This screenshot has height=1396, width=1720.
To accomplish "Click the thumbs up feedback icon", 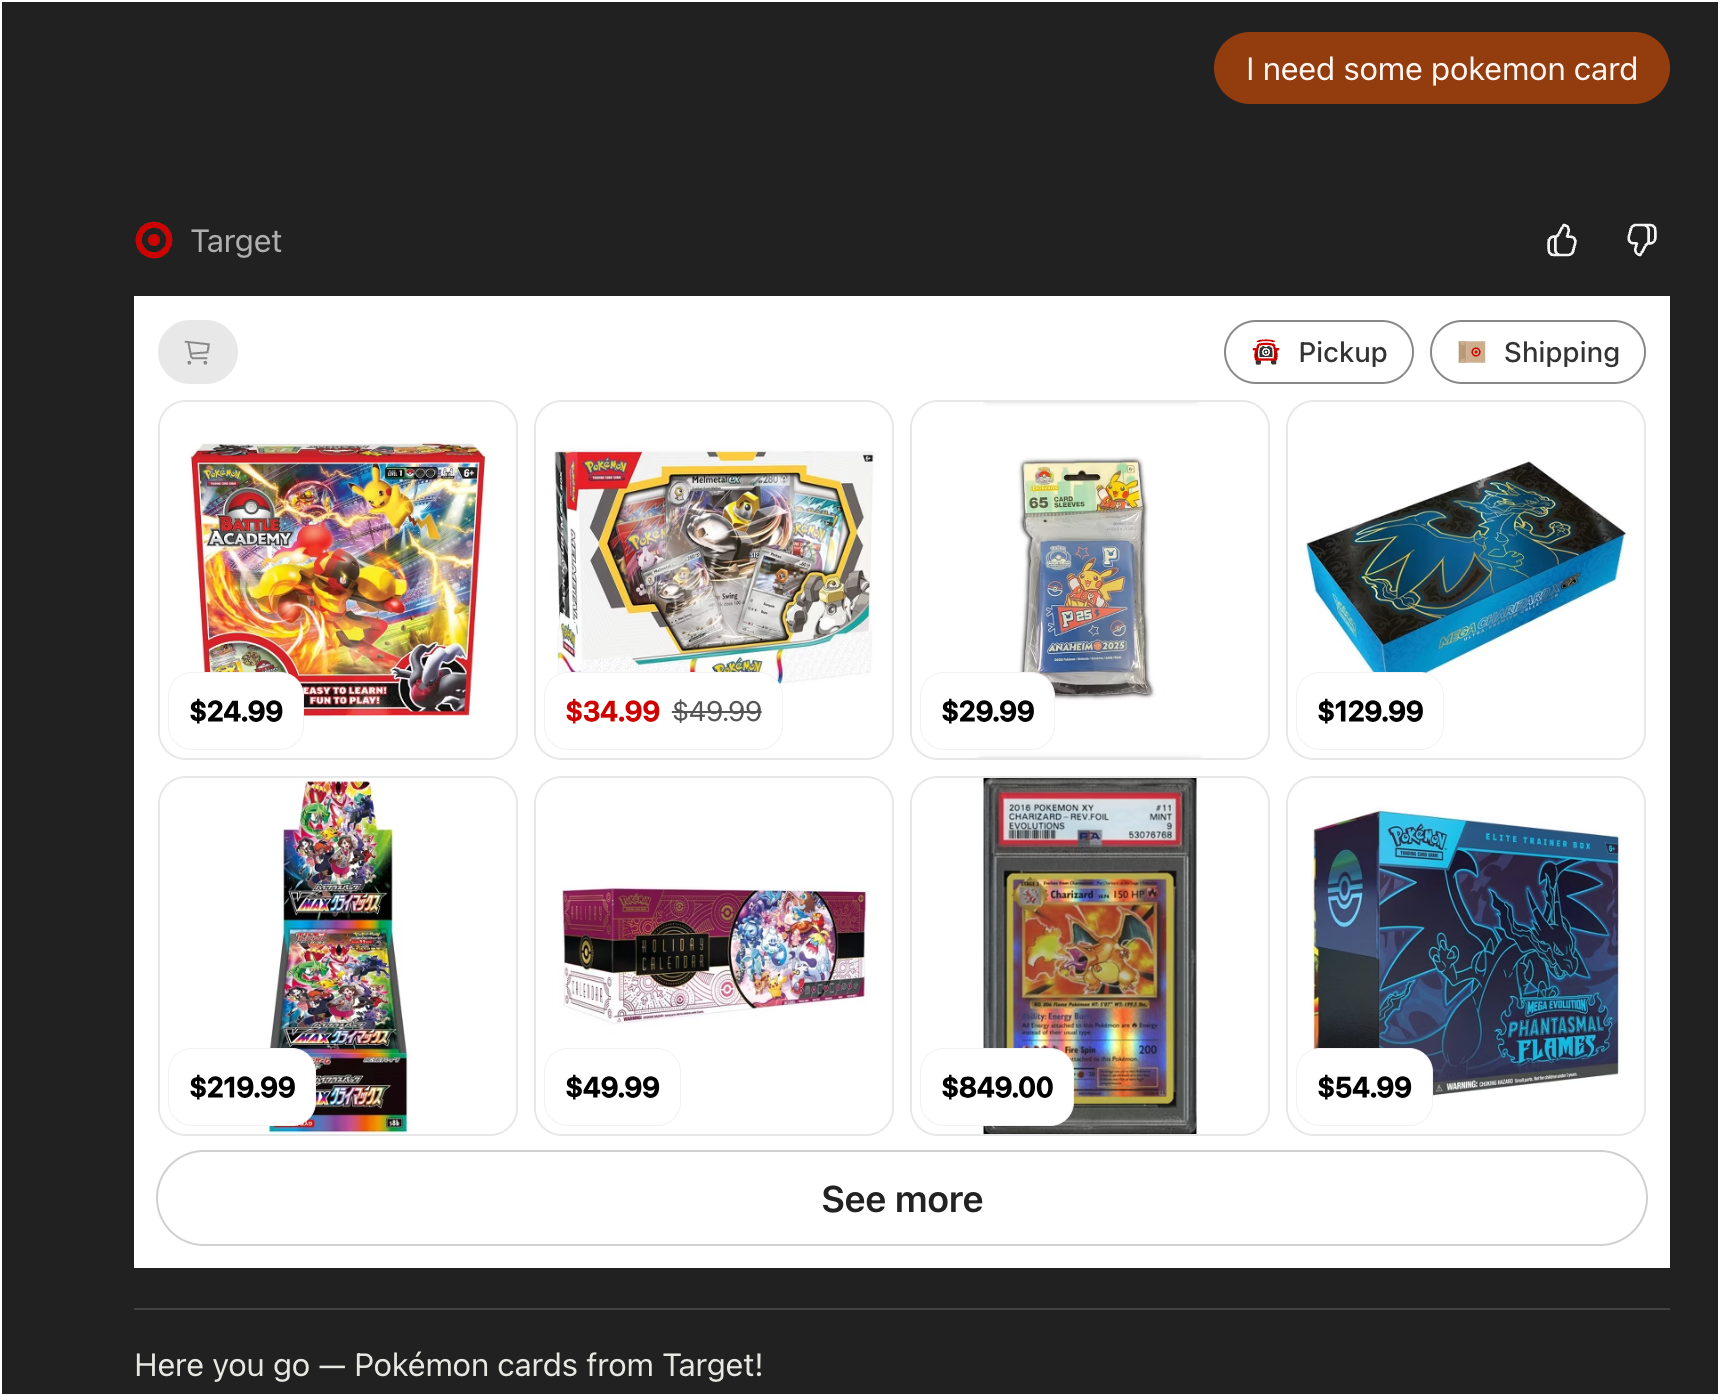I will (1561, 240).
